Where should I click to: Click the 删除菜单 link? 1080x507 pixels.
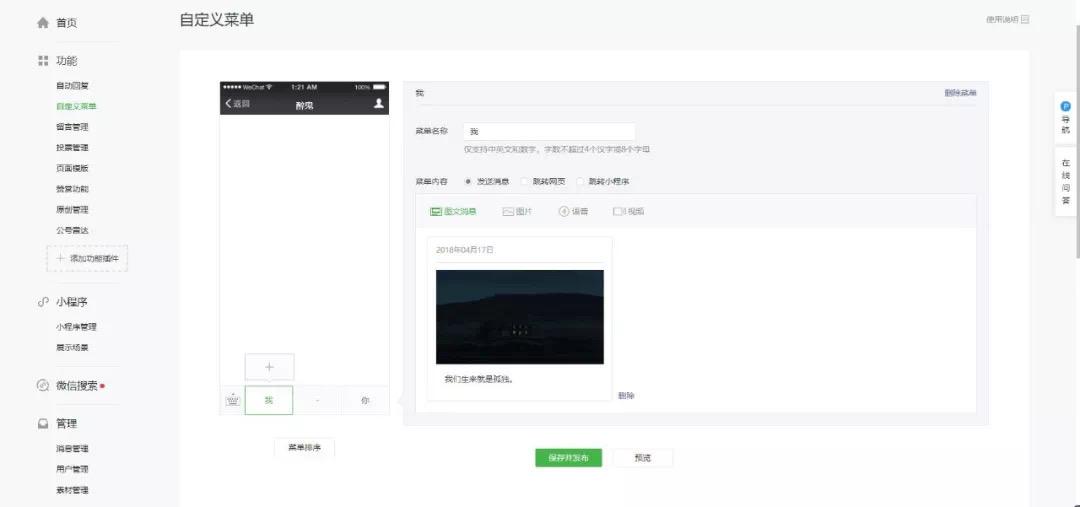[x=960, y=93]
